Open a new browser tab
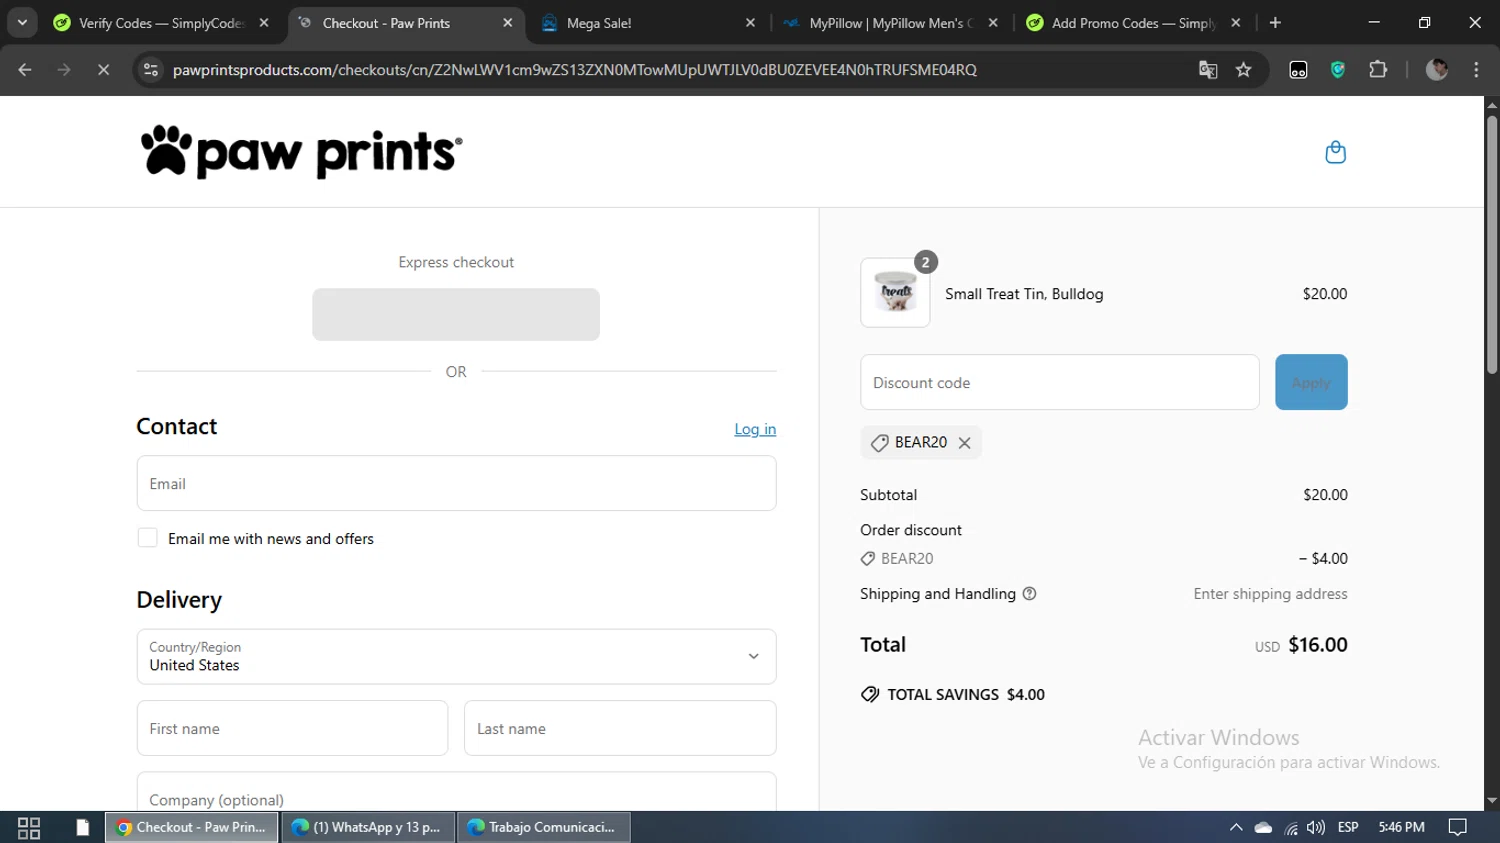The height and width of the screenshot is (843, 1500). tap(1275, 22)
